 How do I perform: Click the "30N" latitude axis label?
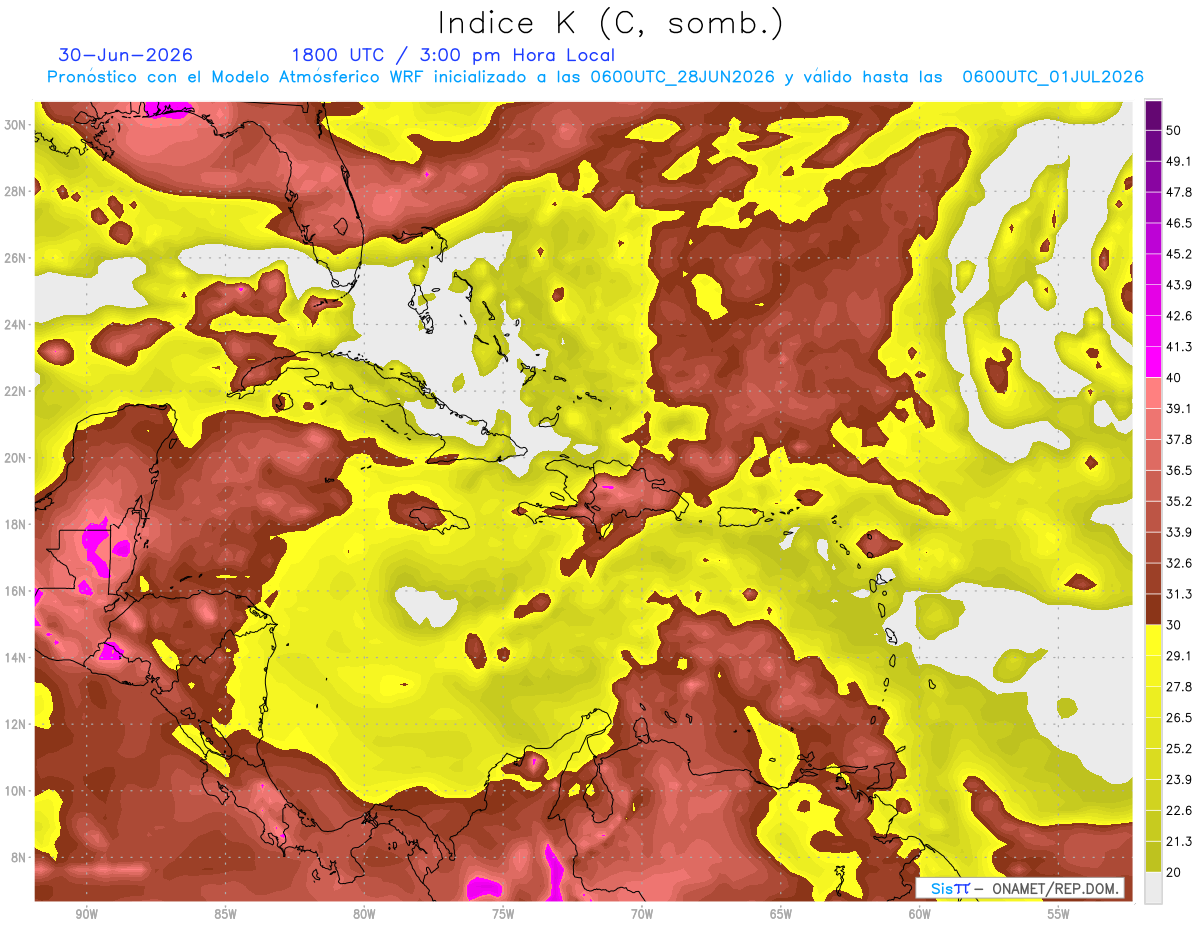tap(16, 125)
